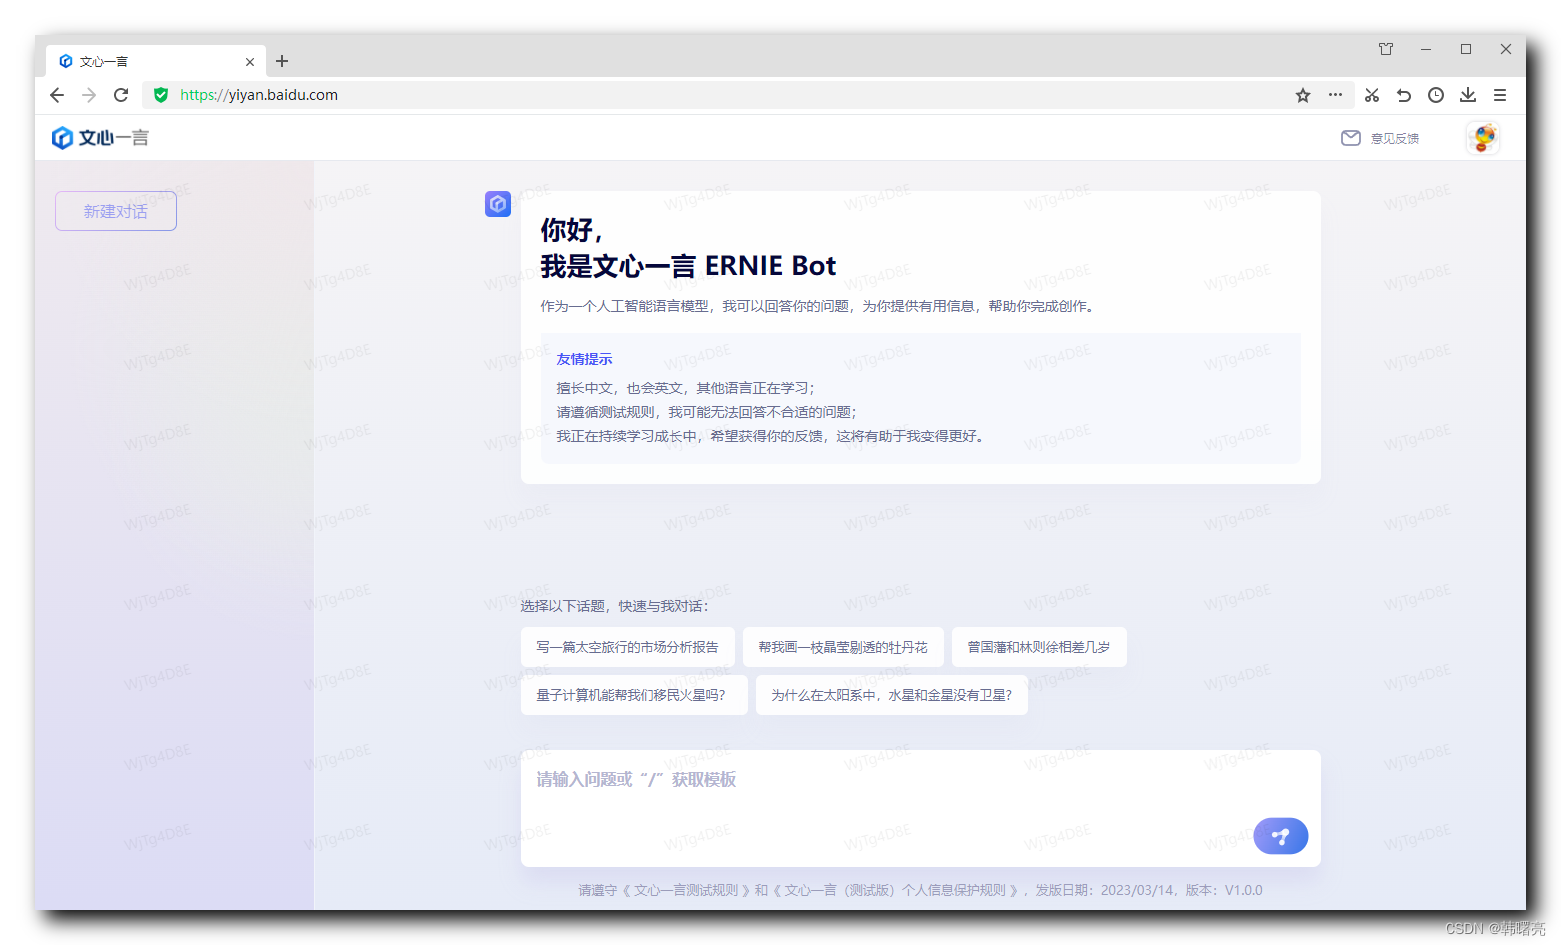1561x945 pixels.
Task: Close the 文心一言 tab
Action: 250,62
